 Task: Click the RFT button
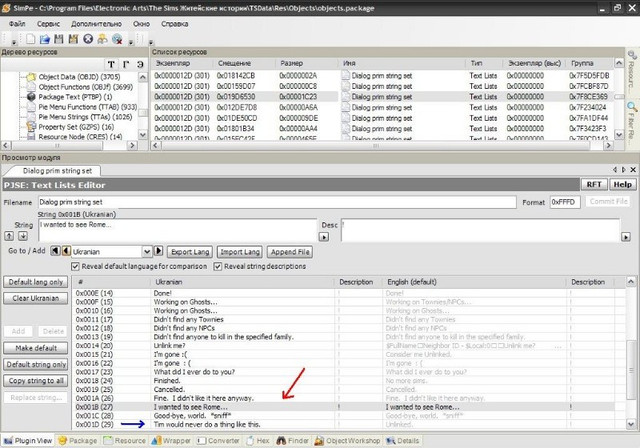click(x=594, y=184)
